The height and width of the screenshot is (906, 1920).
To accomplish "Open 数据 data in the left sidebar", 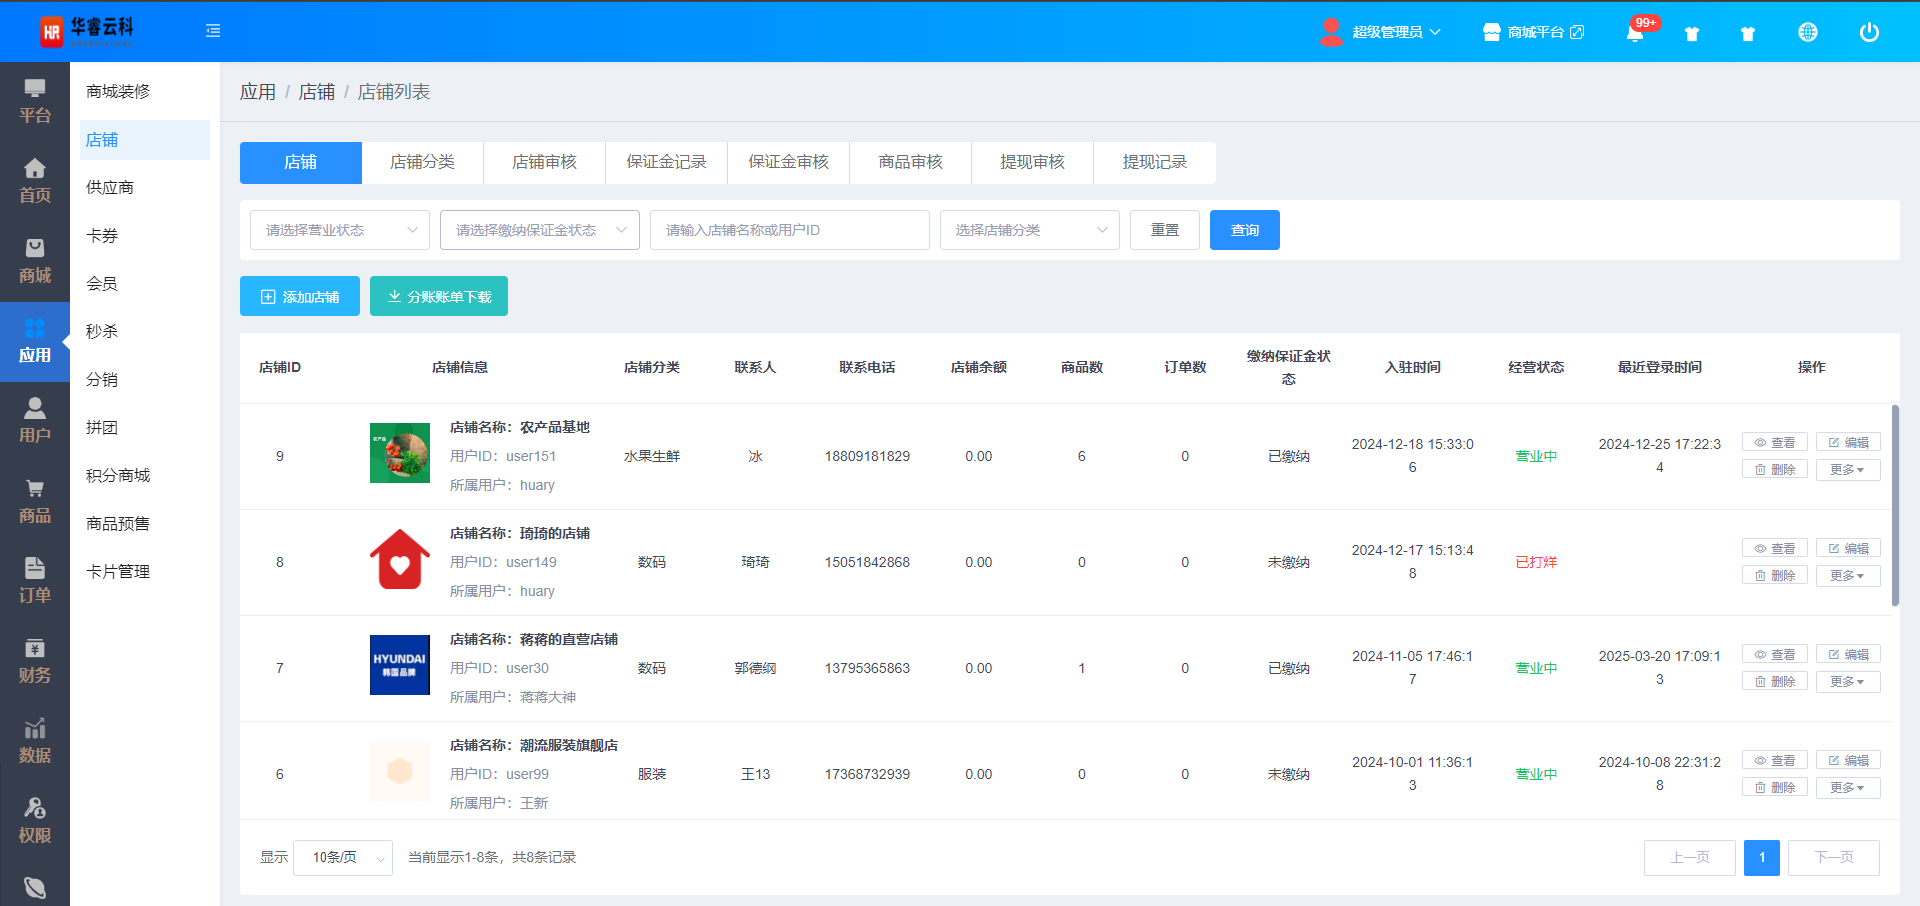I will tap(35, 741).
